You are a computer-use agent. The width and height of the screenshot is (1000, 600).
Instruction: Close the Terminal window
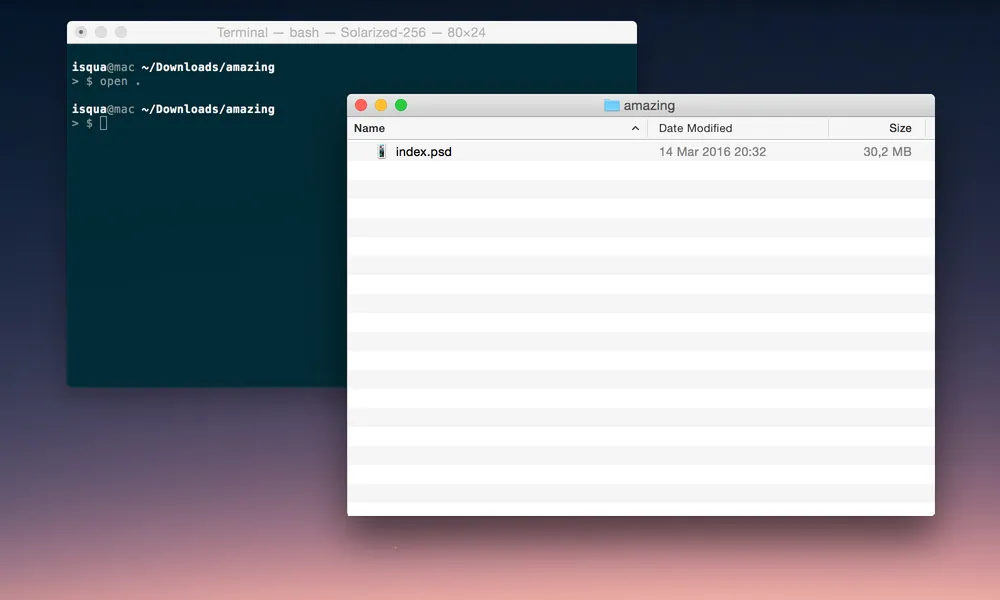click(81, 32)
